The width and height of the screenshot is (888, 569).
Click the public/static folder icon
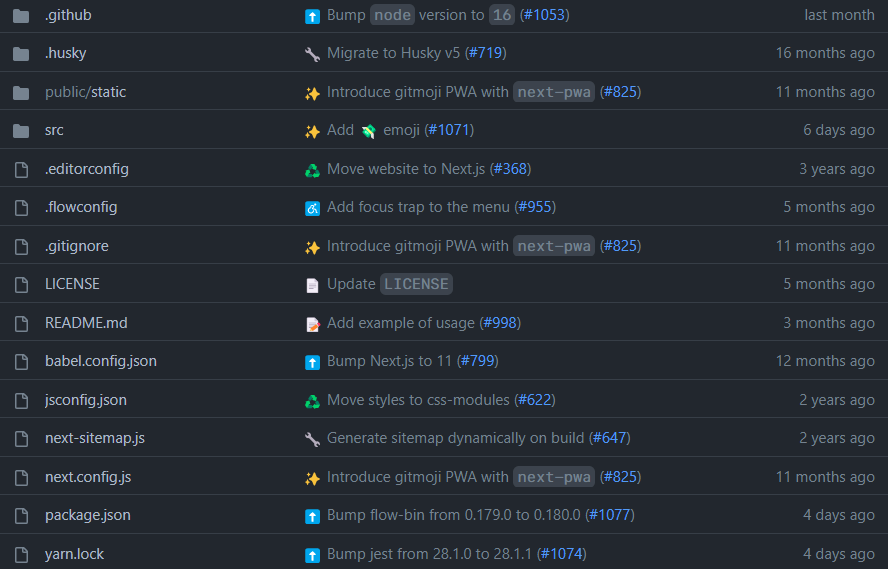click(21, 92)
